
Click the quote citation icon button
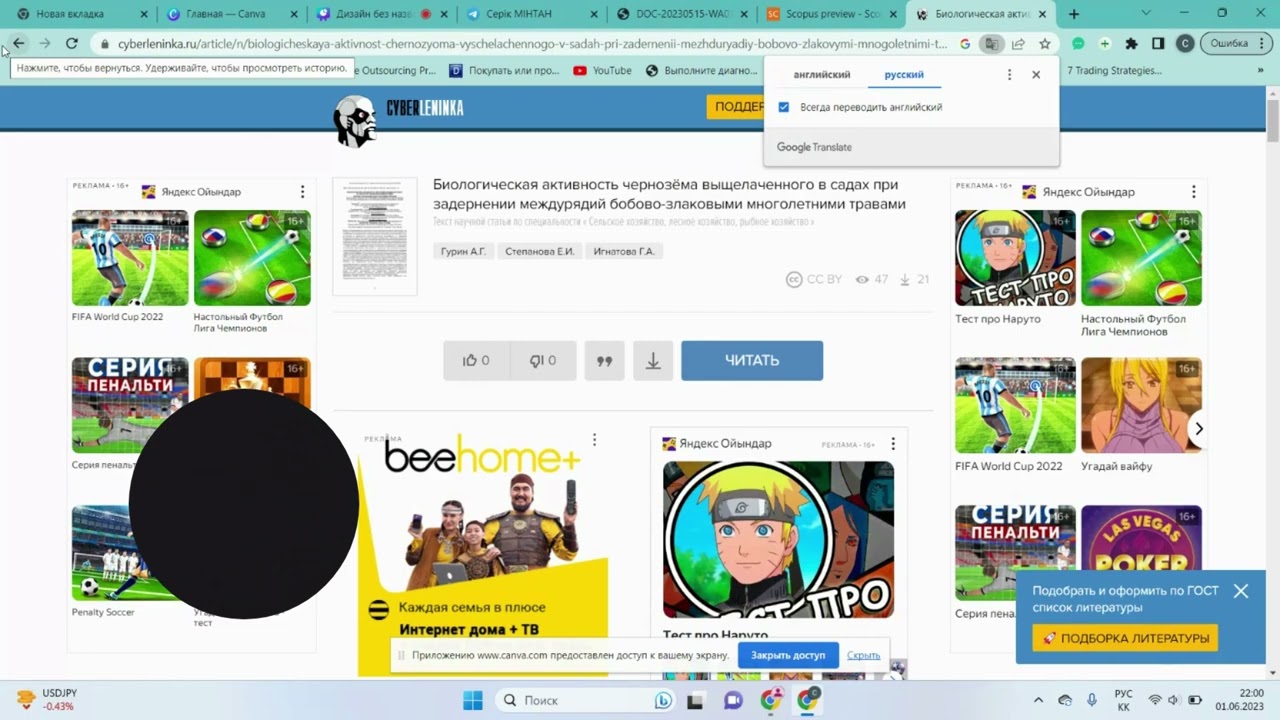pyautogui.click(x=604, y=361)
